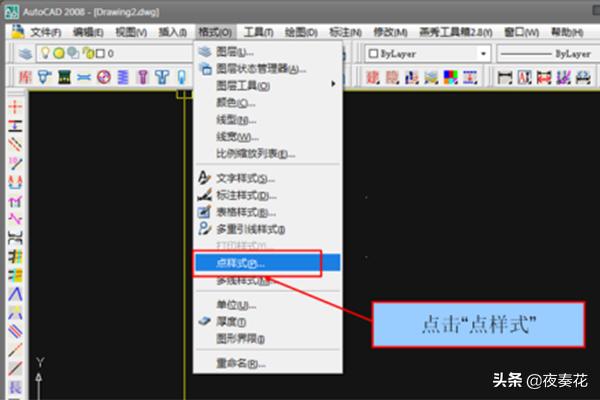Click the blue triangle angle icon in left toolbar
Image resolution: width=600 pixels, height=400 pixels.
pos(15,294)
